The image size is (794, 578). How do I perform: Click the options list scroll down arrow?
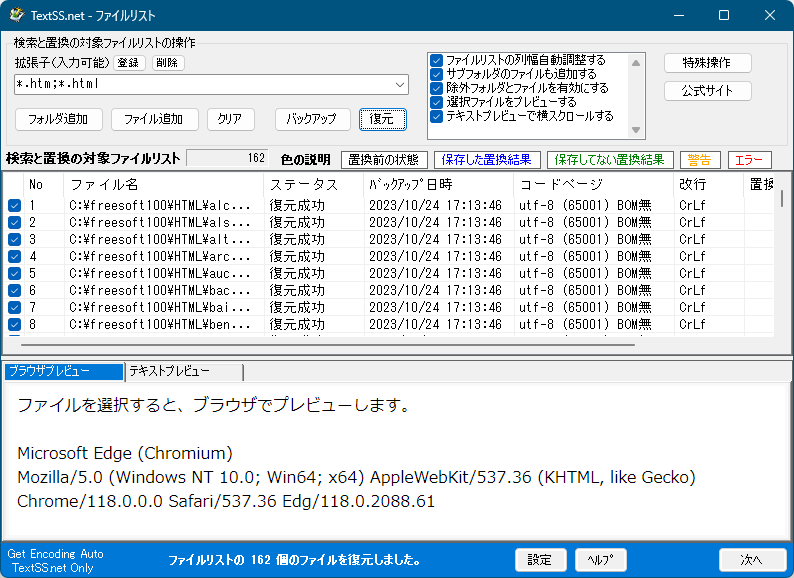[636, 130]
